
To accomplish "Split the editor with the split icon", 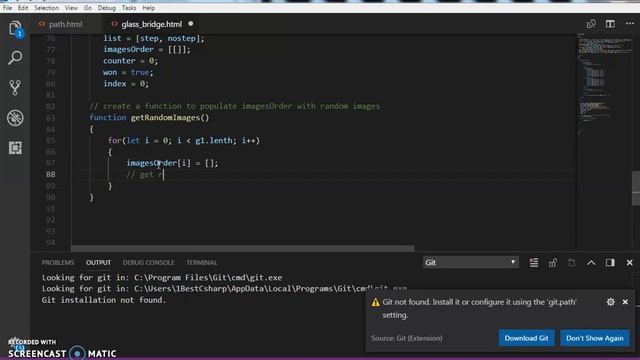I will 610,24.
